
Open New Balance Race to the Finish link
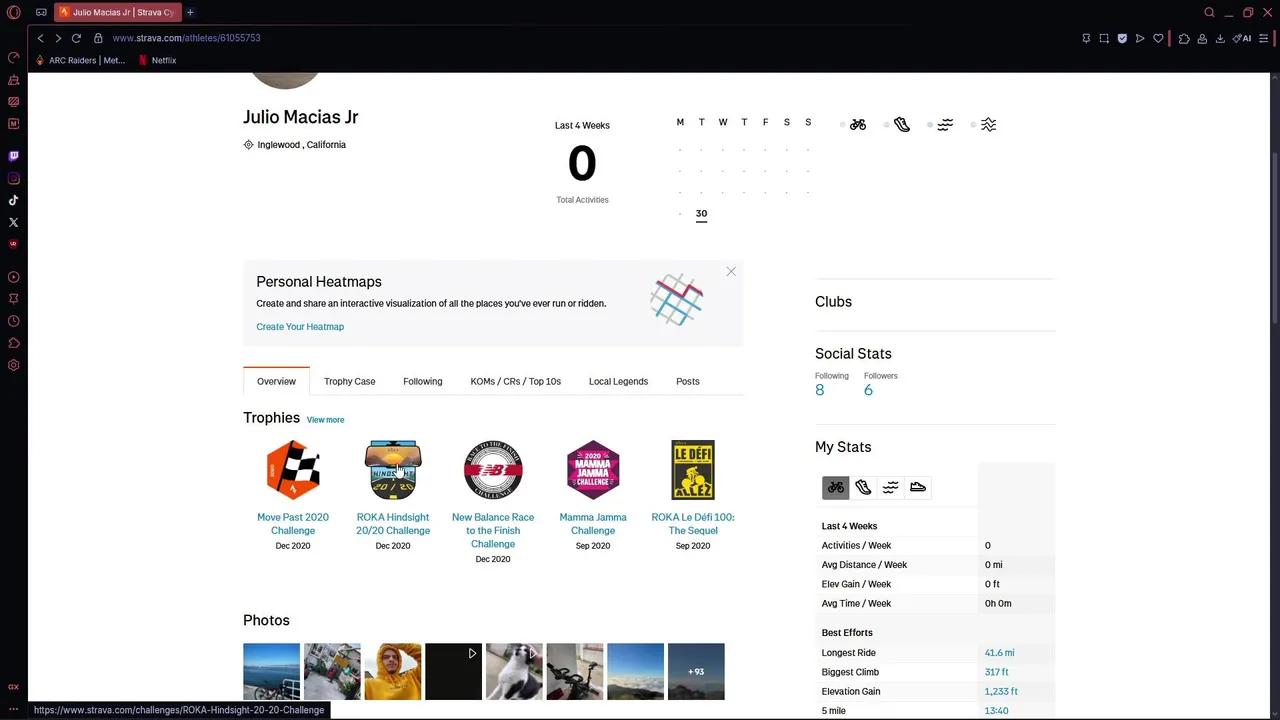[493, 530]
